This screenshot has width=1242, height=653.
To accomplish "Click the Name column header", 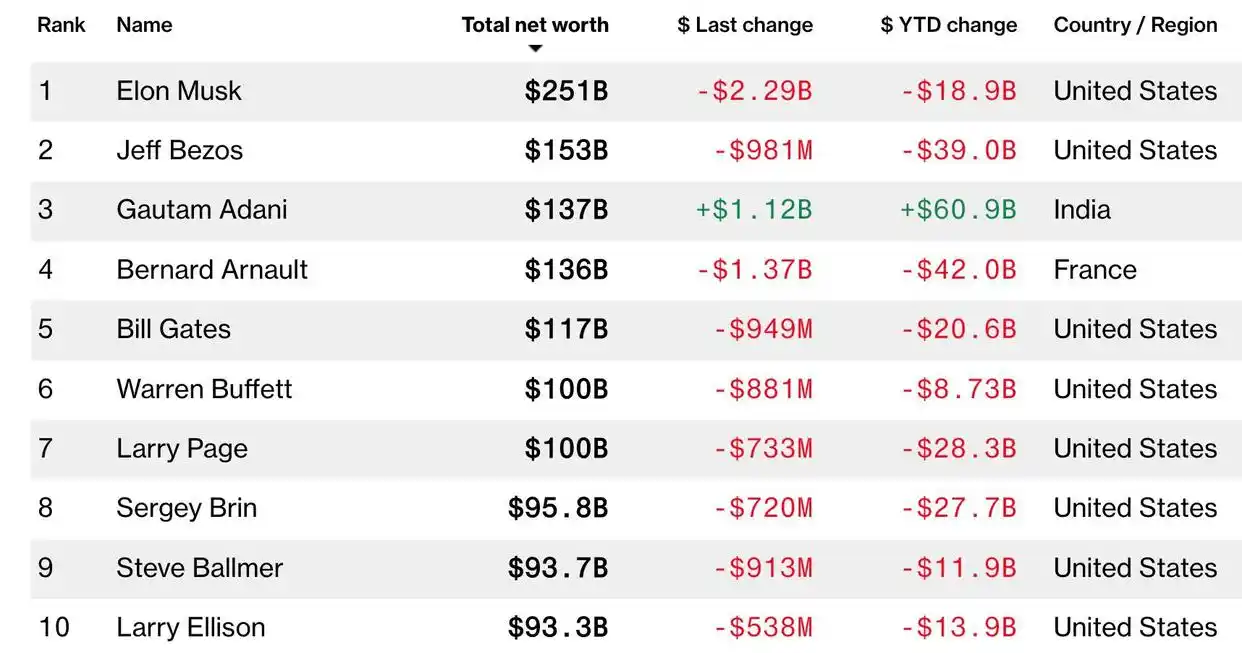I will point(144,25).
